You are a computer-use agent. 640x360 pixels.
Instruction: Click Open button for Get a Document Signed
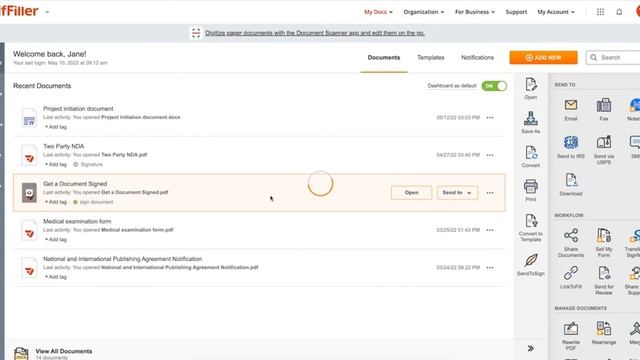[x=411, y=193]
